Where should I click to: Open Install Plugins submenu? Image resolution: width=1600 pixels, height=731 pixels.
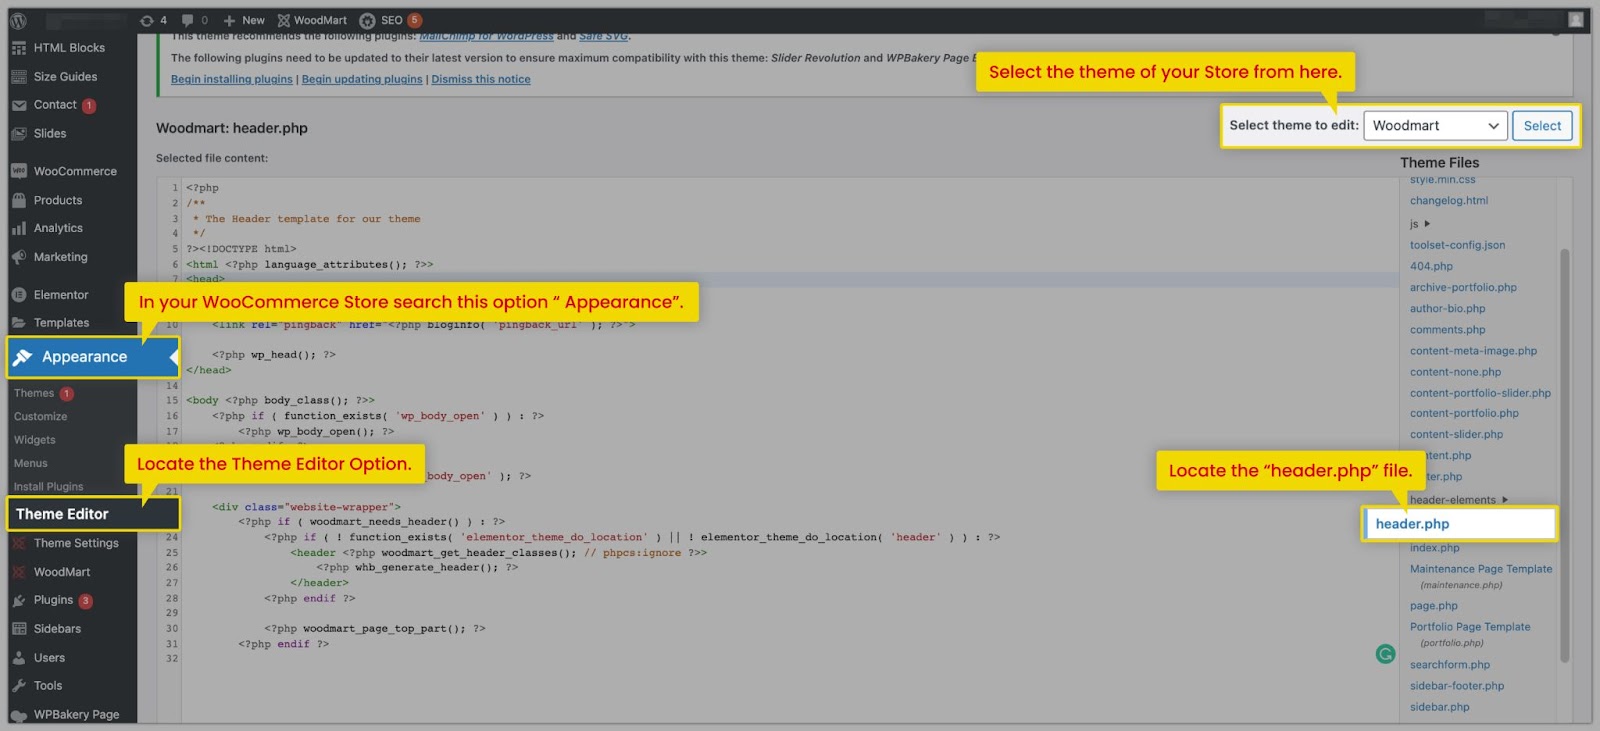pyautogui.click(x=49, y=487)
